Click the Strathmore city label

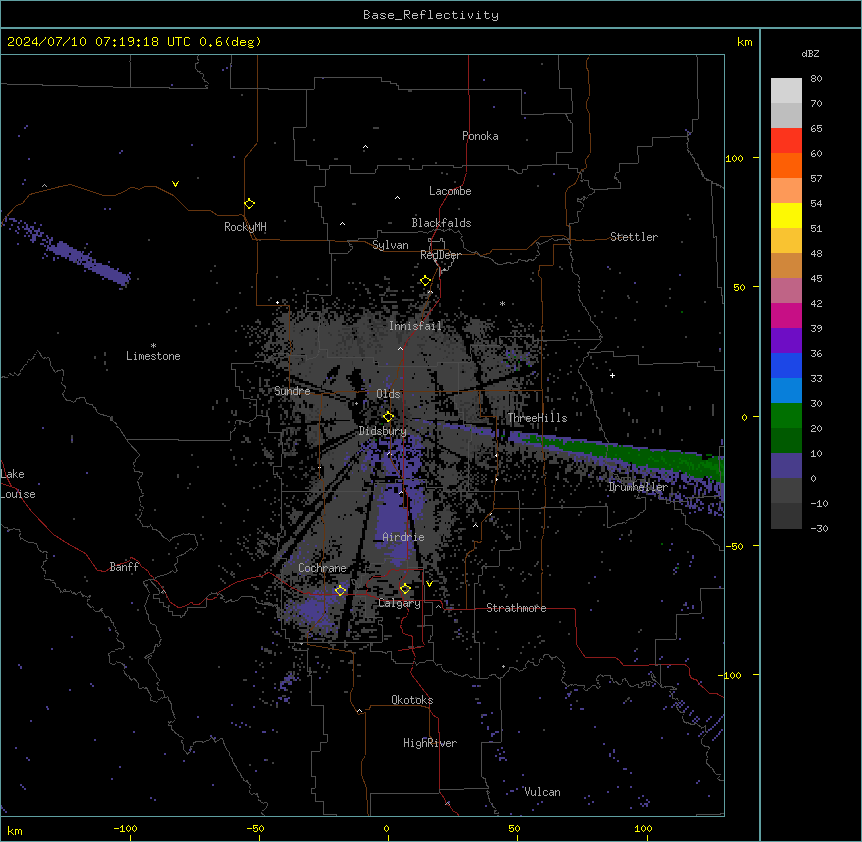[516, 608]
